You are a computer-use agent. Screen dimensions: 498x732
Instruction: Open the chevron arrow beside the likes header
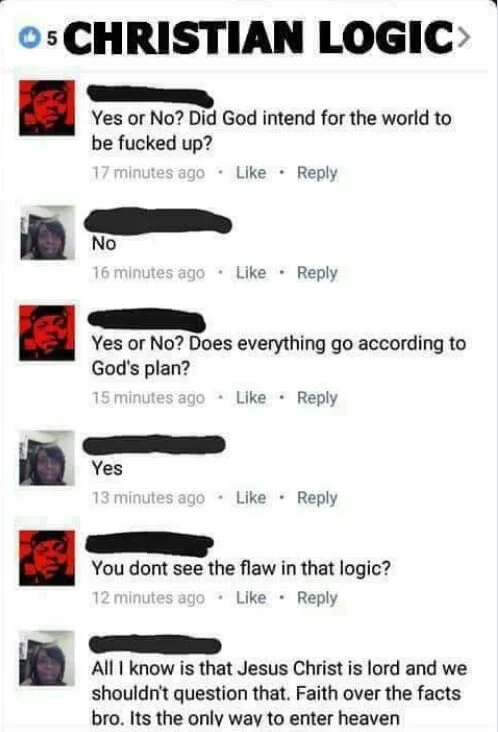click(462, 39)
